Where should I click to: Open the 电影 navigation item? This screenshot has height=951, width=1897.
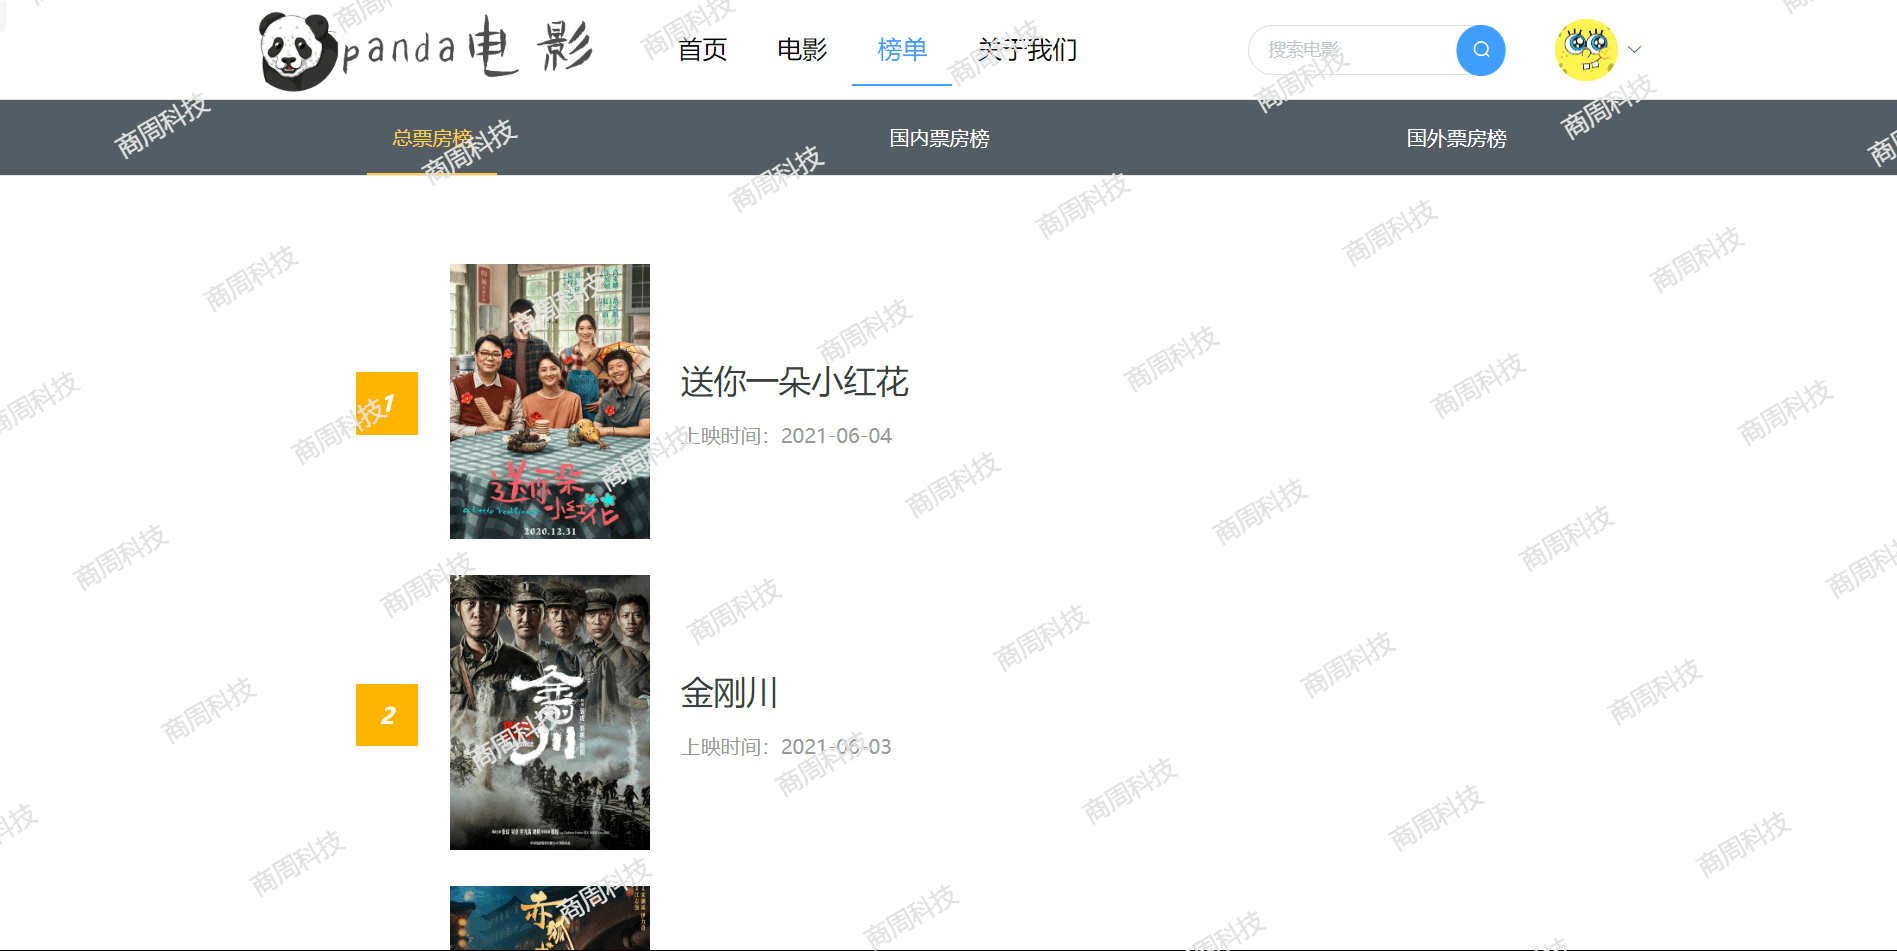[802, 50]
